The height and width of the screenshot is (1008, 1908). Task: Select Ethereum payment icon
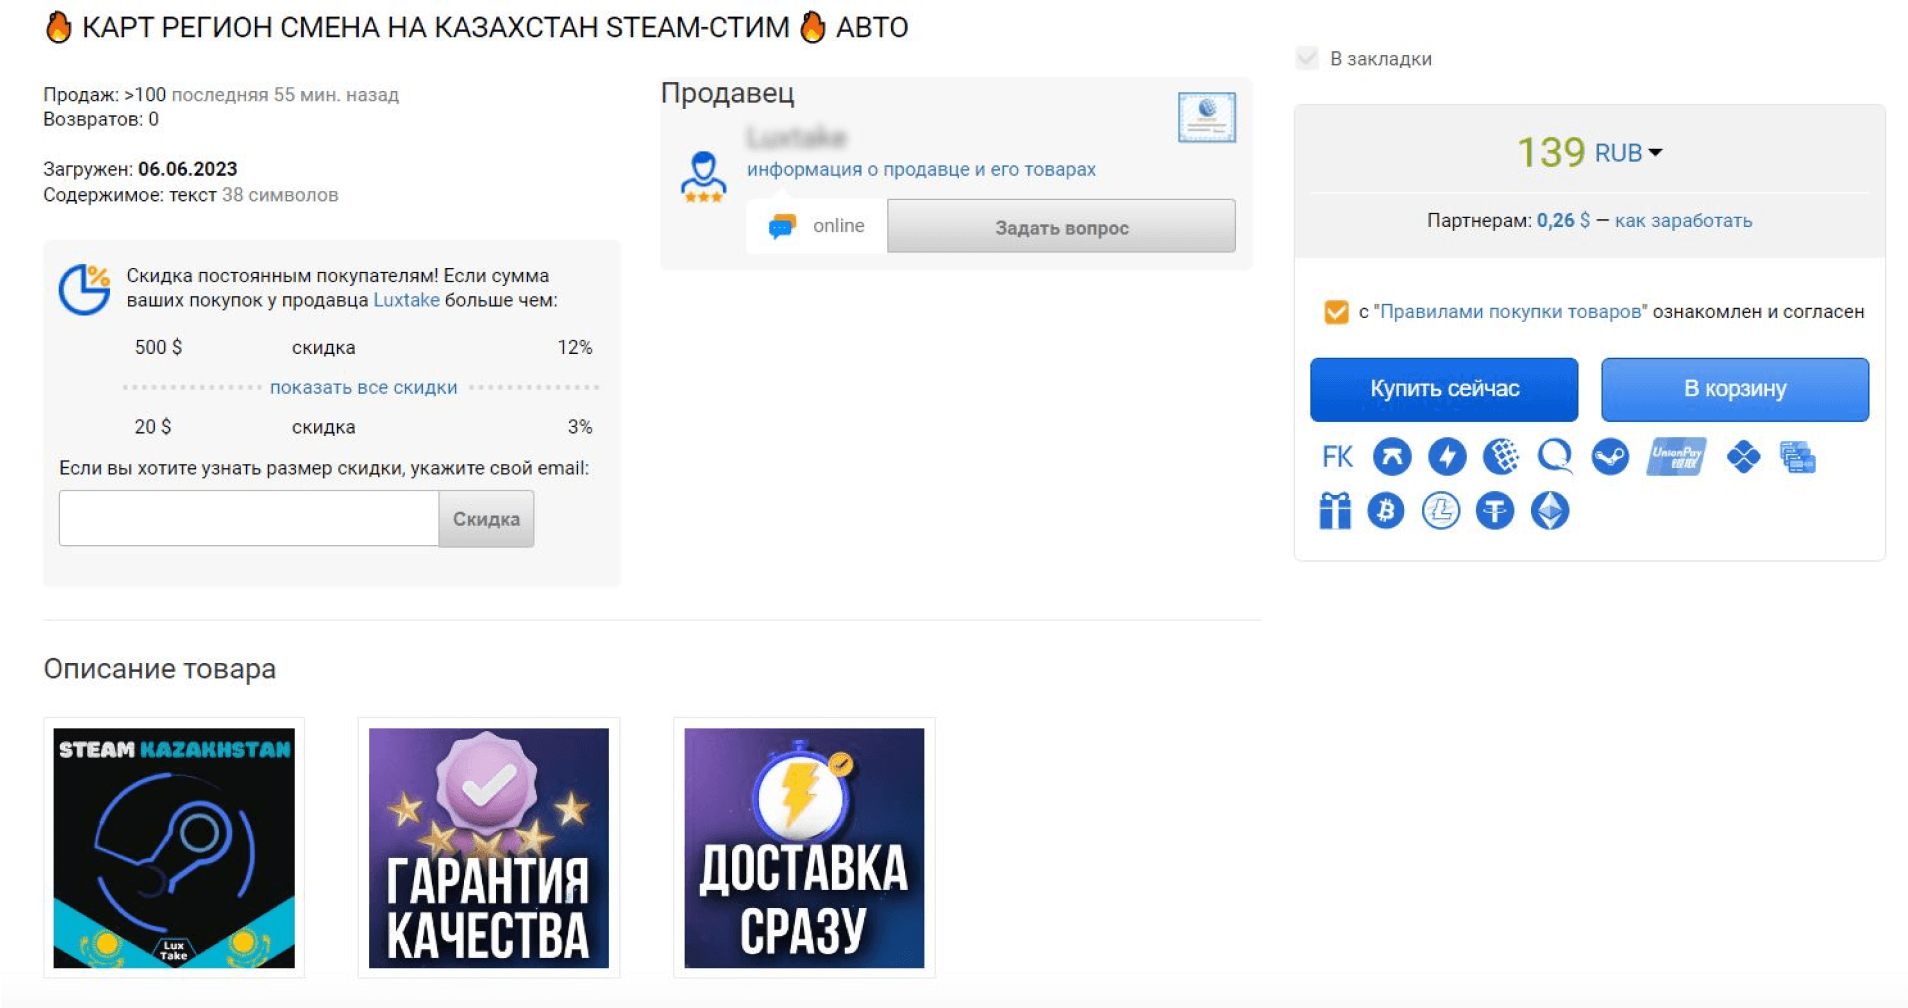point(1549,511)
